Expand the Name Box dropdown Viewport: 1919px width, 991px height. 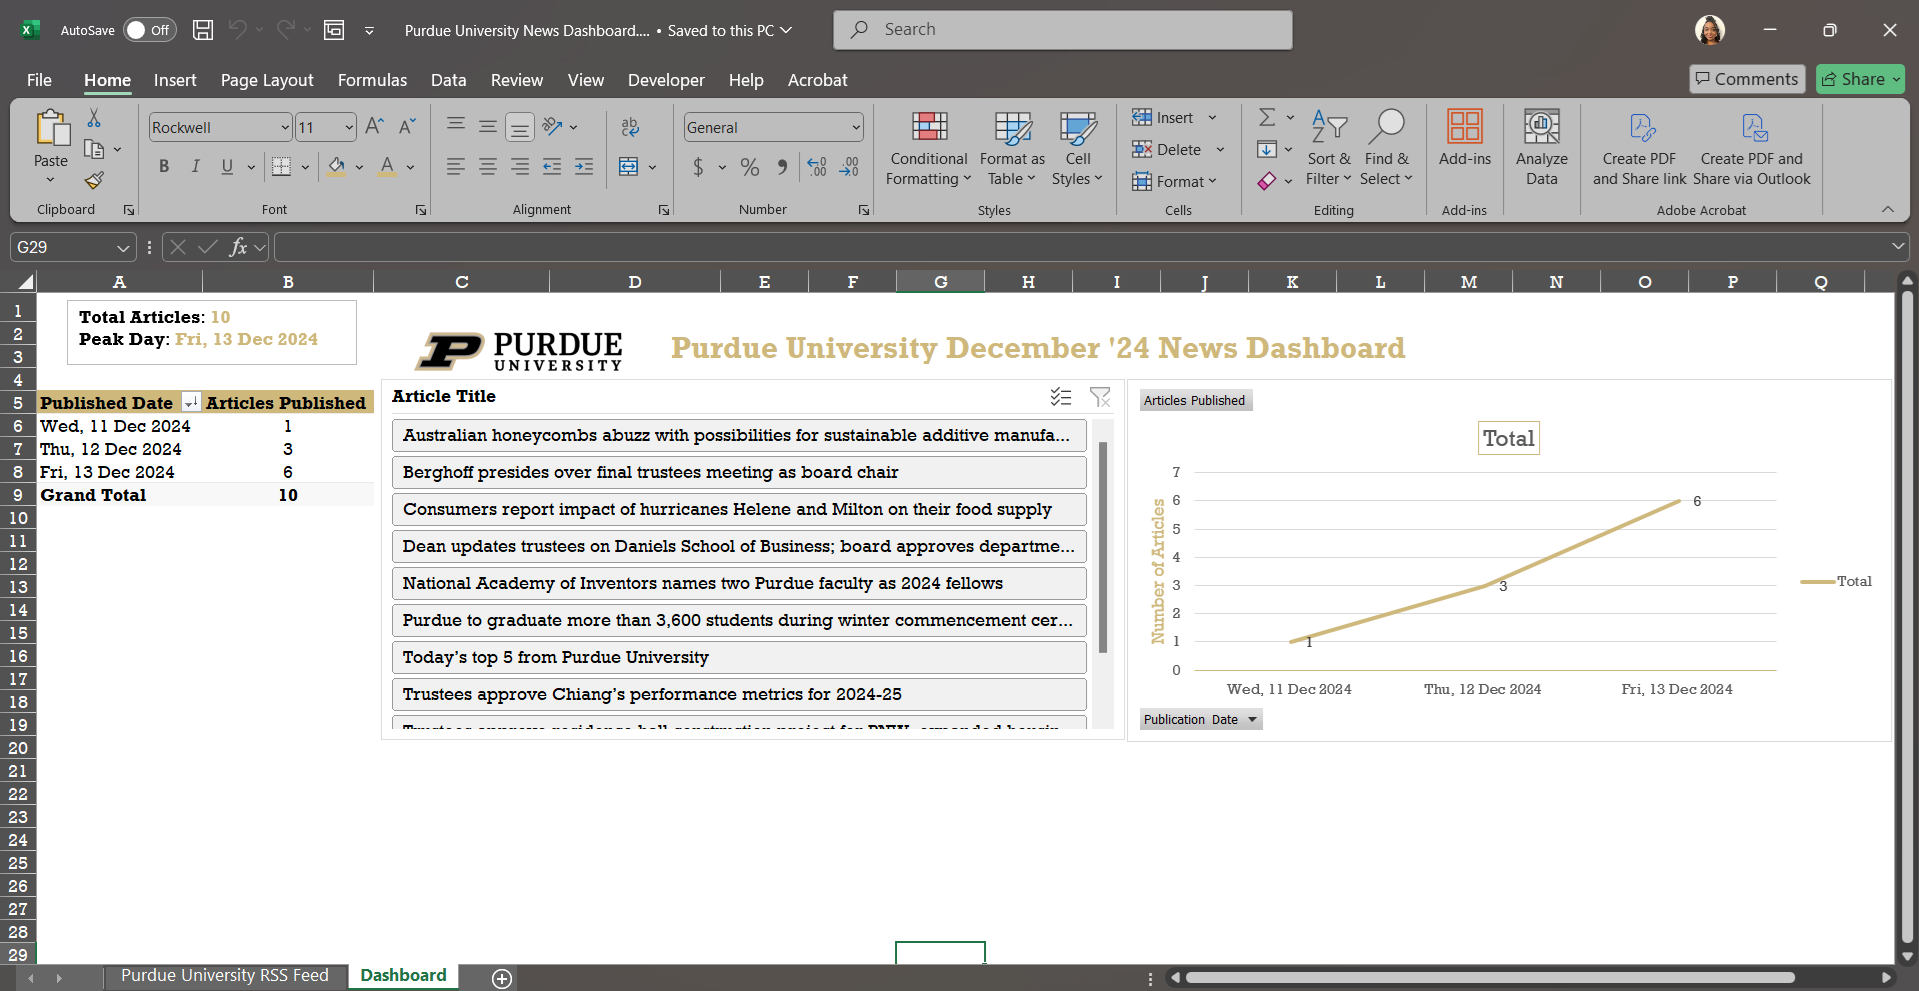122,247
